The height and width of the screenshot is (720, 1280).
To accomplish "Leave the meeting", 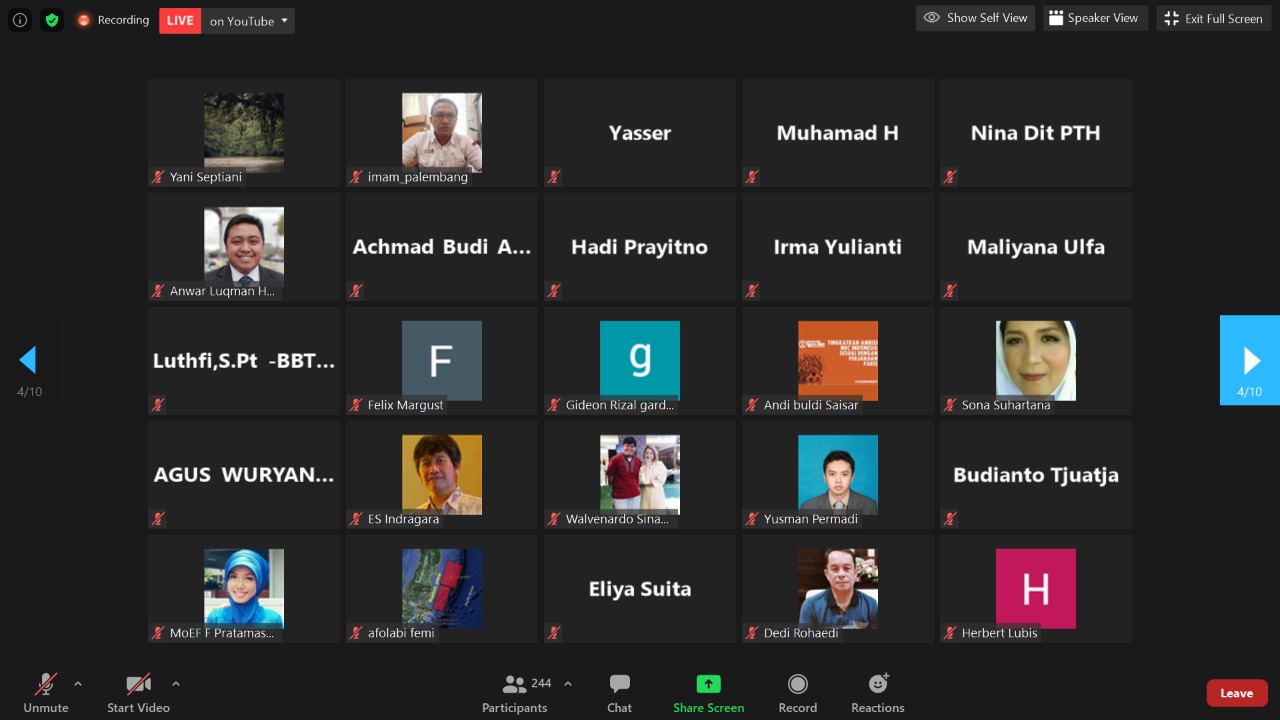I will point(1236,693).
